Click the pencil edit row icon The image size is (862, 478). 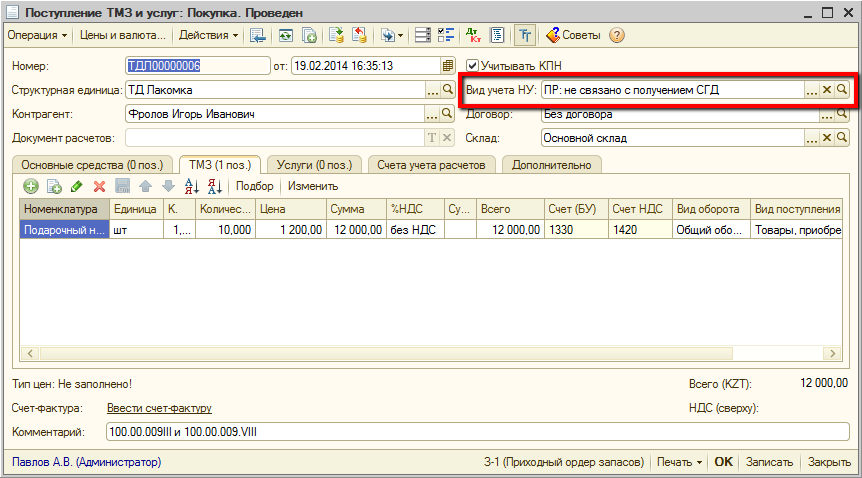click(x=77, y=186)
